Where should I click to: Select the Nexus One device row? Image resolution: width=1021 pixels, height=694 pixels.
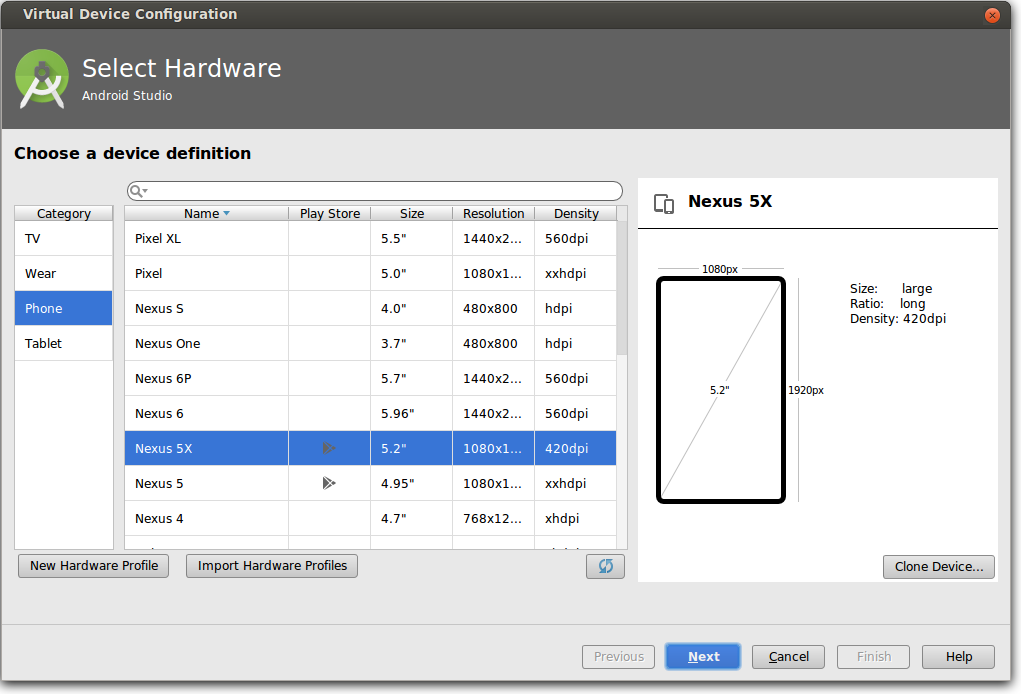pyautogui.click(x=371, y=343)
